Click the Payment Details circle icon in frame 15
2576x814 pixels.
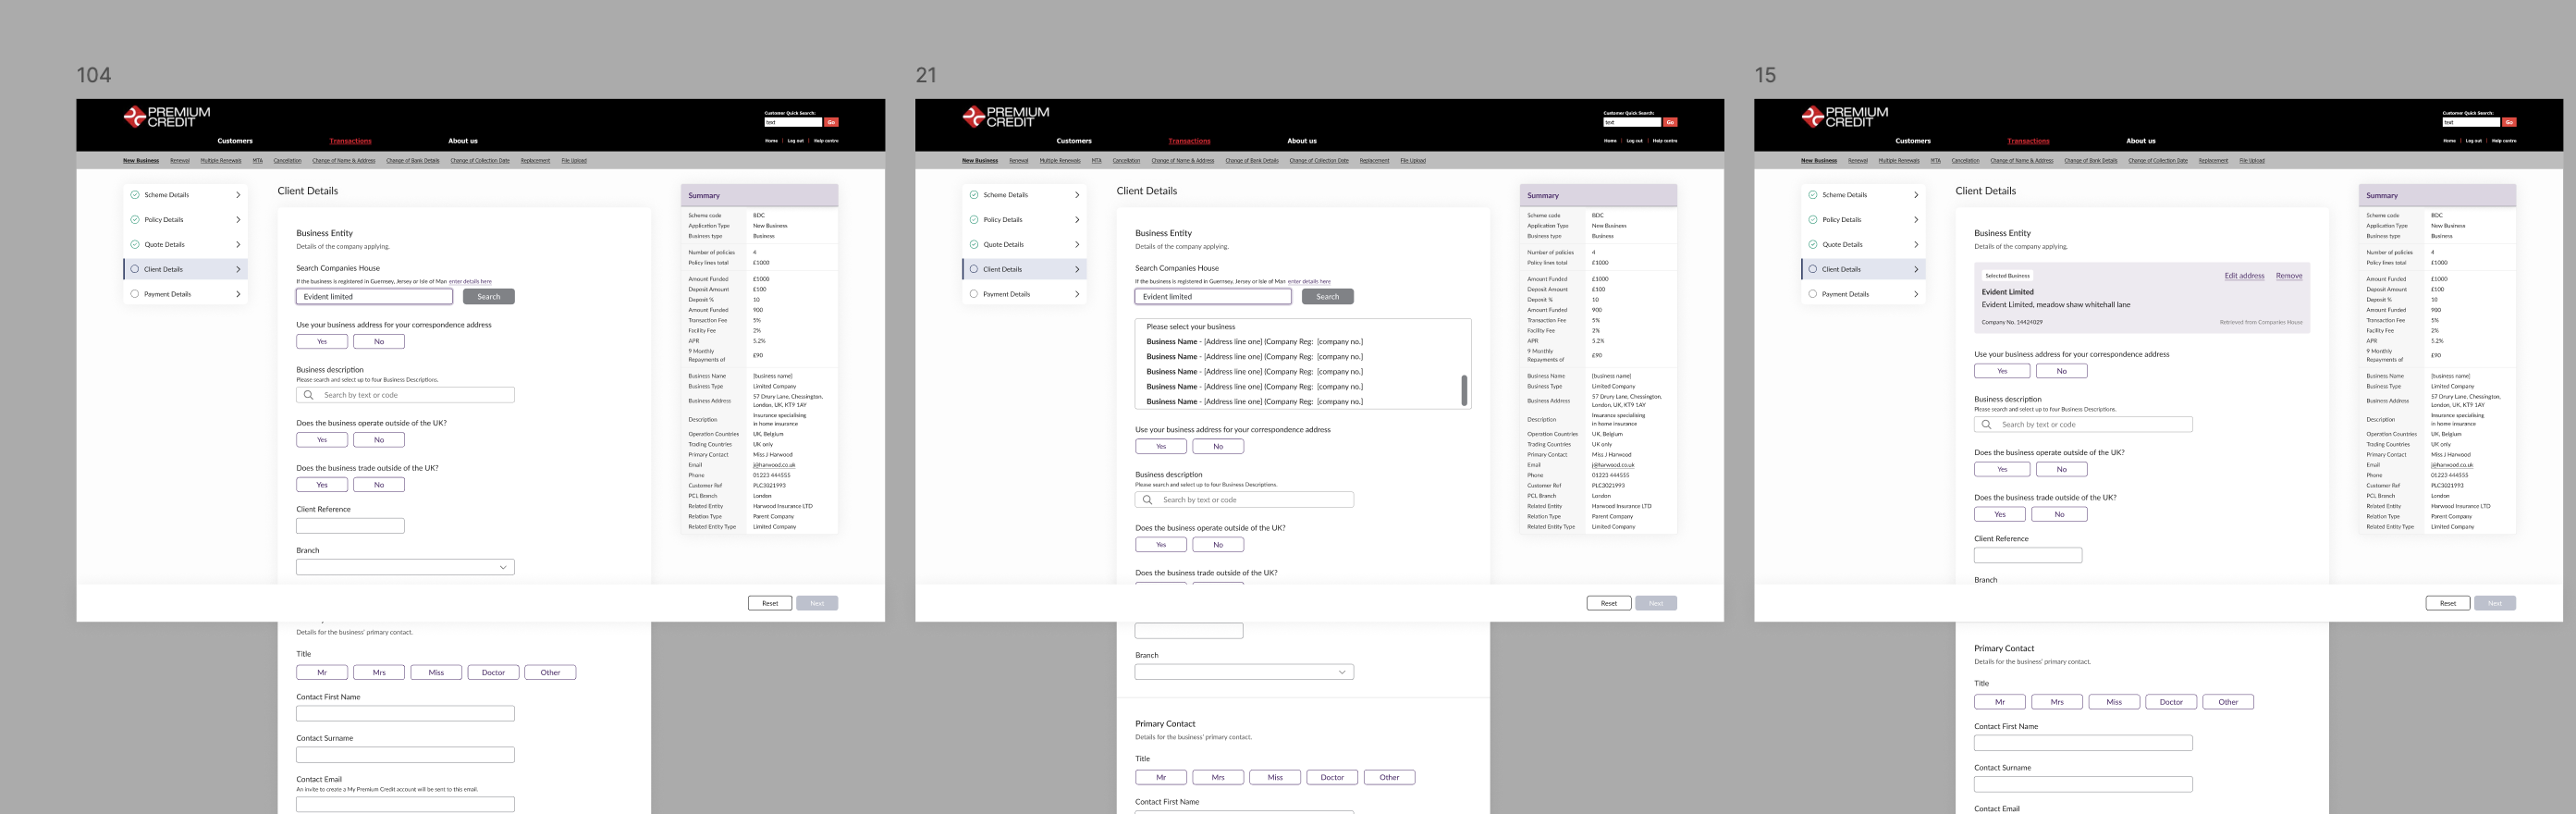point(1813,294)
